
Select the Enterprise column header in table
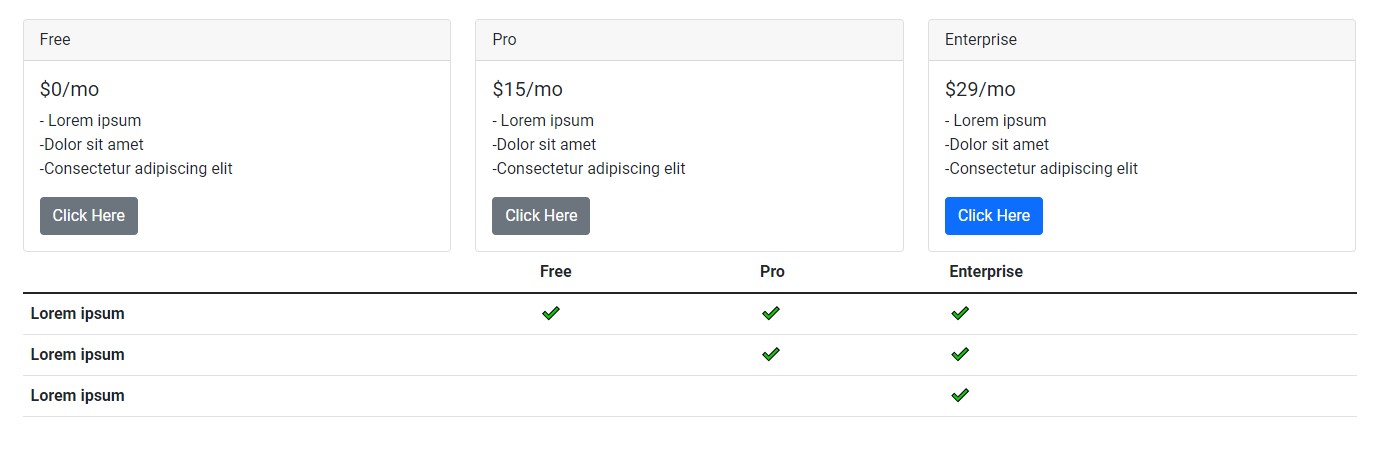click(x=986, y=271)
